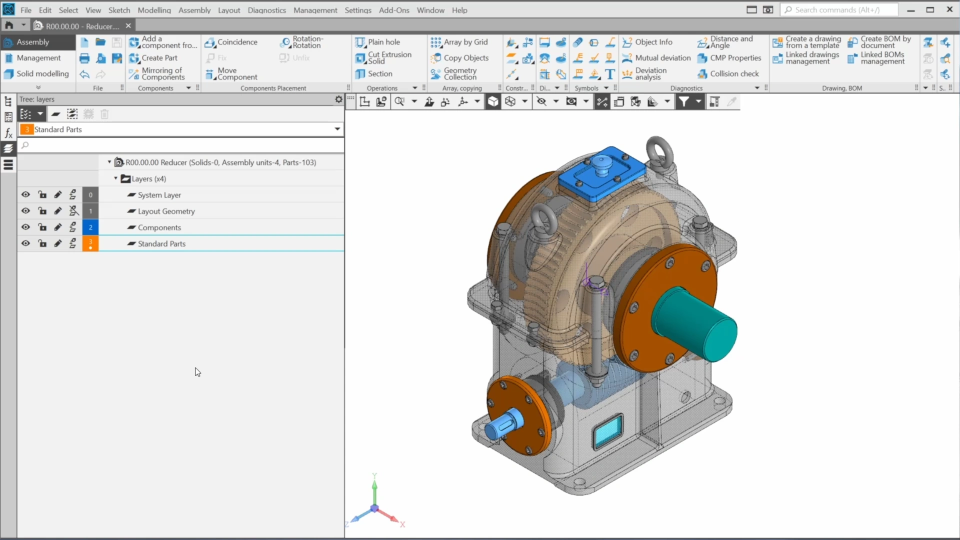960x540 pixels.
Task: Open the Tree layers panel settings gear
Action: [338, 99]
